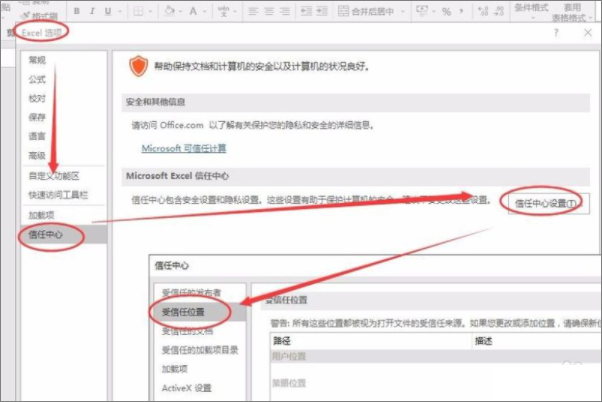Apply Percent Style format

tap(446, 12)
